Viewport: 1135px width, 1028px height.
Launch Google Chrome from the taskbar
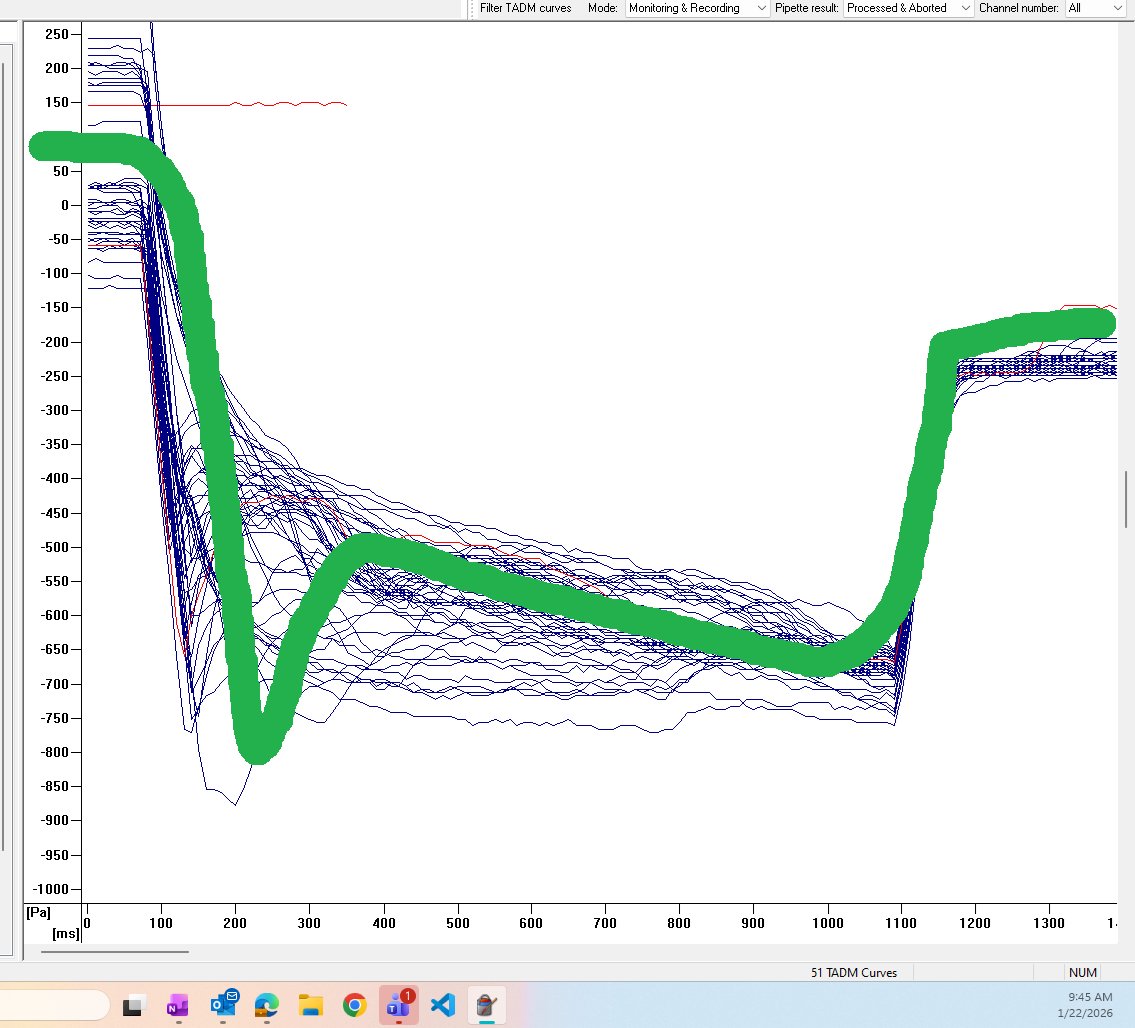(x=355, y=1005)
